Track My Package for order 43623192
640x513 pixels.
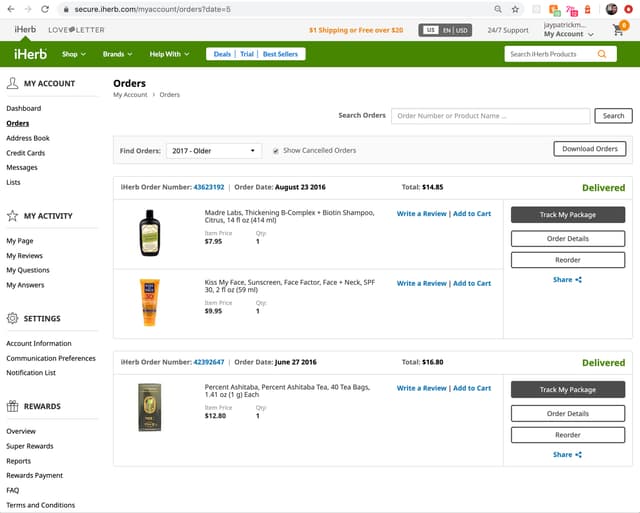pos(568,215)
